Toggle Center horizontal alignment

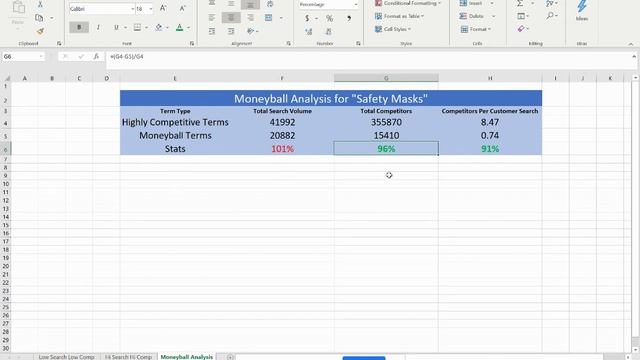(231, 18)
